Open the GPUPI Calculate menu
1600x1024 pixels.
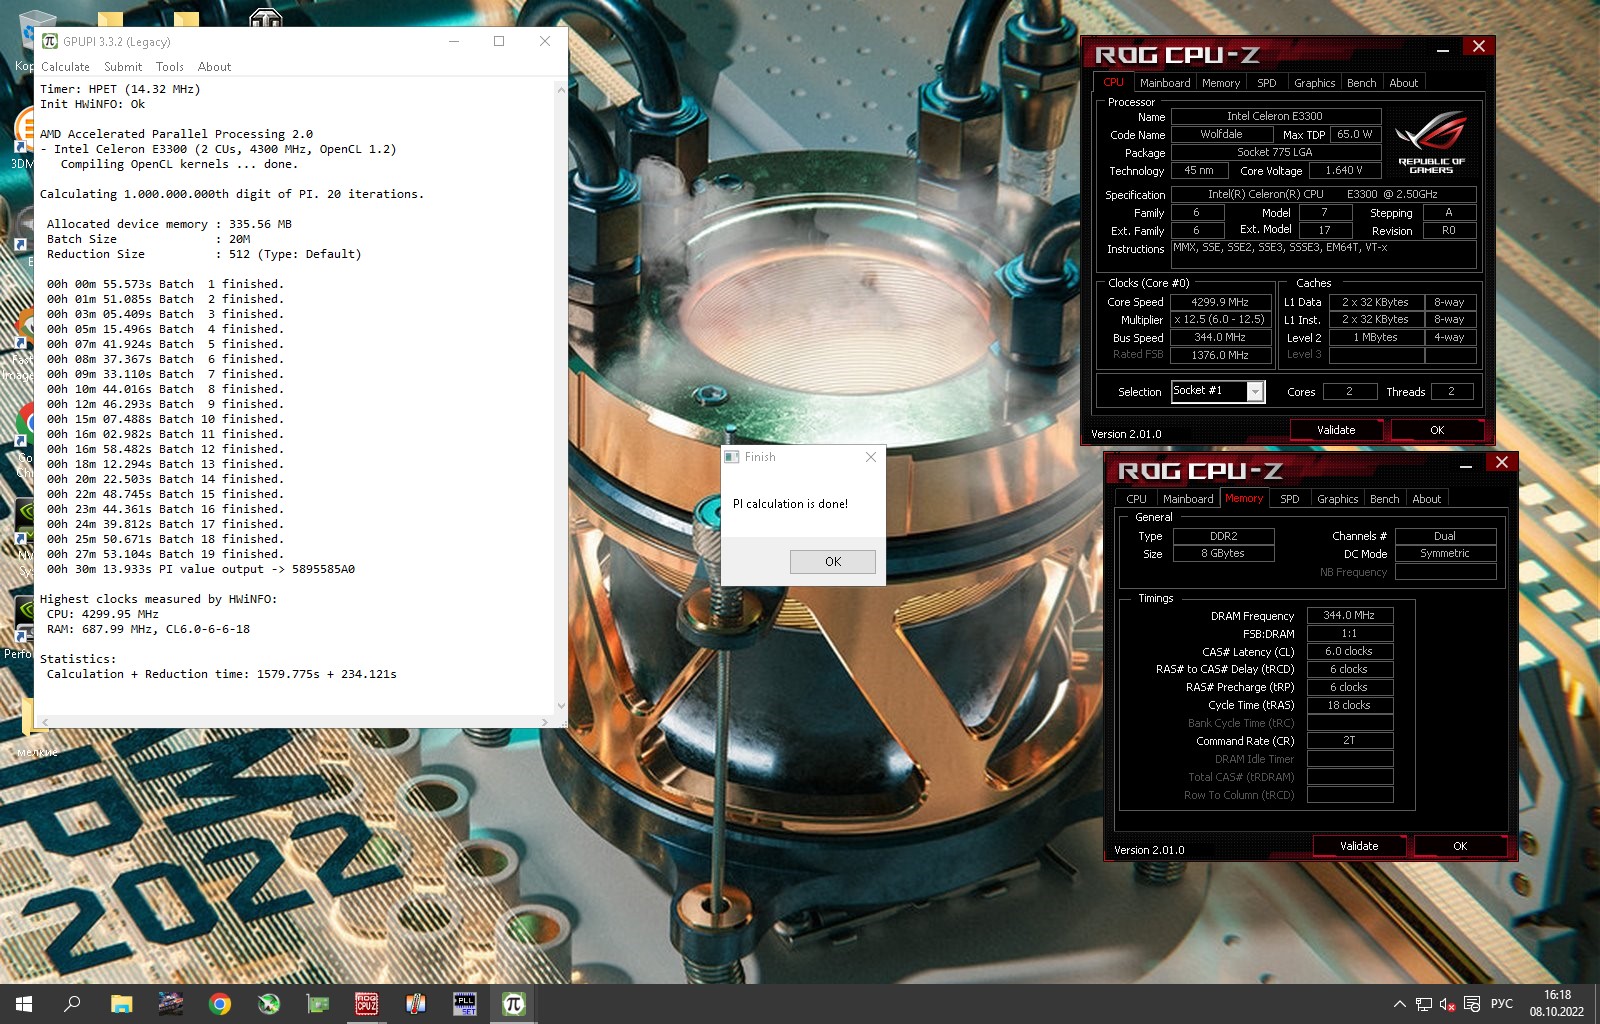(x=65, y=67)
